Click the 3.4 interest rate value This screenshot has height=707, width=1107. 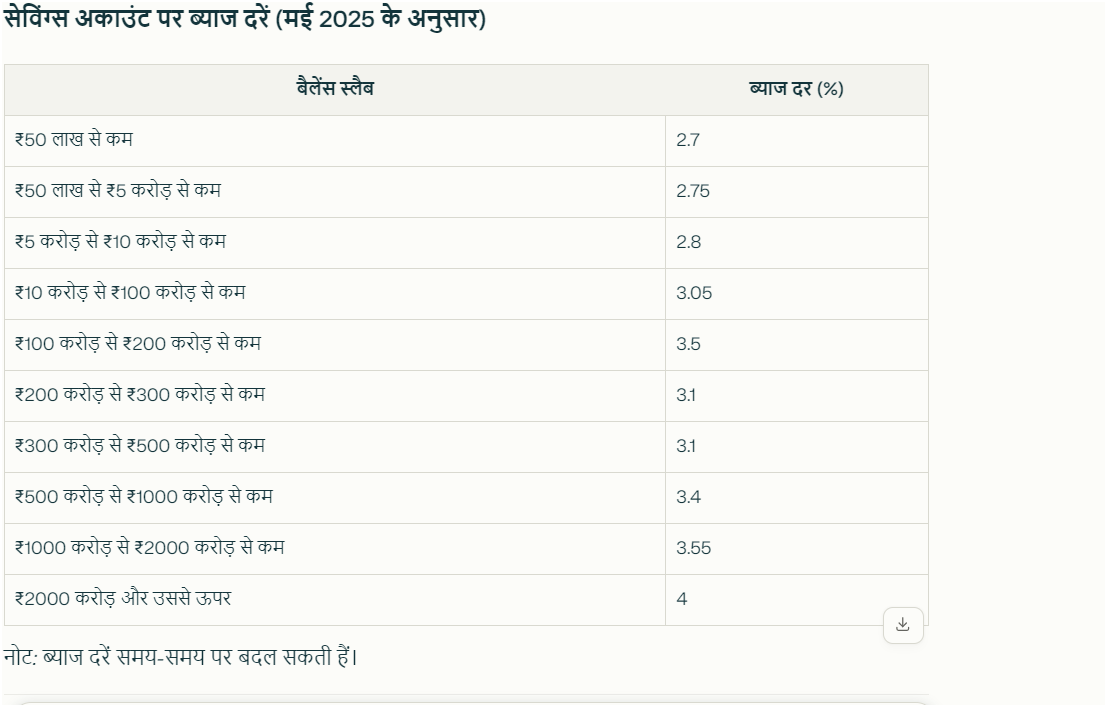(688, 497)
